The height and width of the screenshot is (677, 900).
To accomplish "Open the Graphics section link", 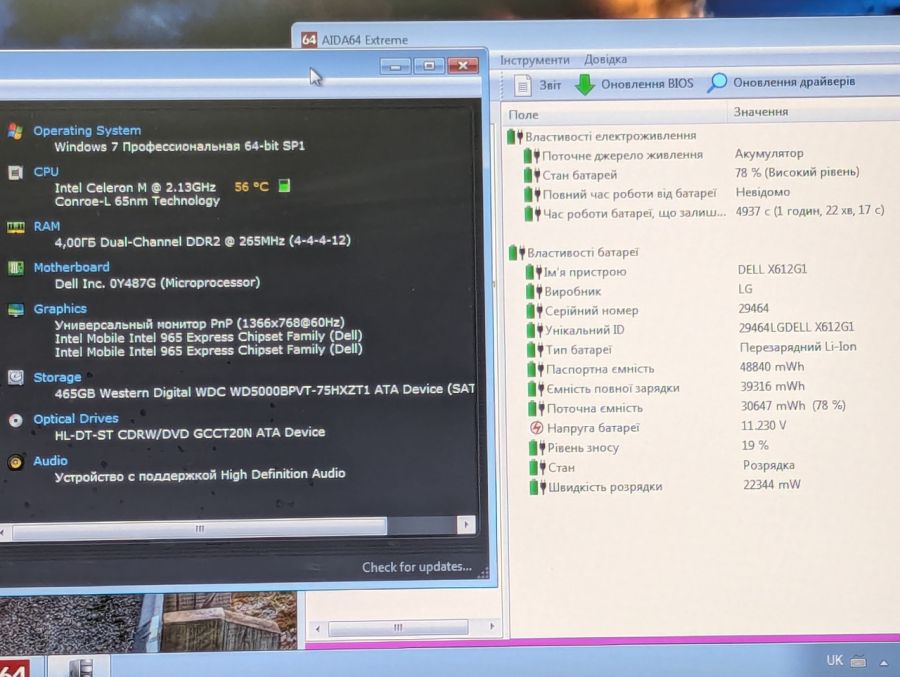I will click(60, 309).
